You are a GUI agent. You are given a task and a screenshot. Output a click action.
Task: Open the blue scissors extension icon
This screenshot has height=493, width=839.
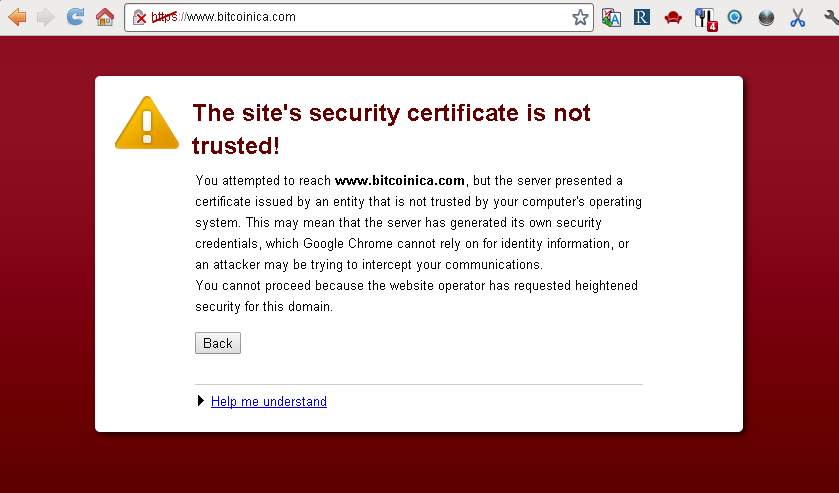click(x=797, y=18)
